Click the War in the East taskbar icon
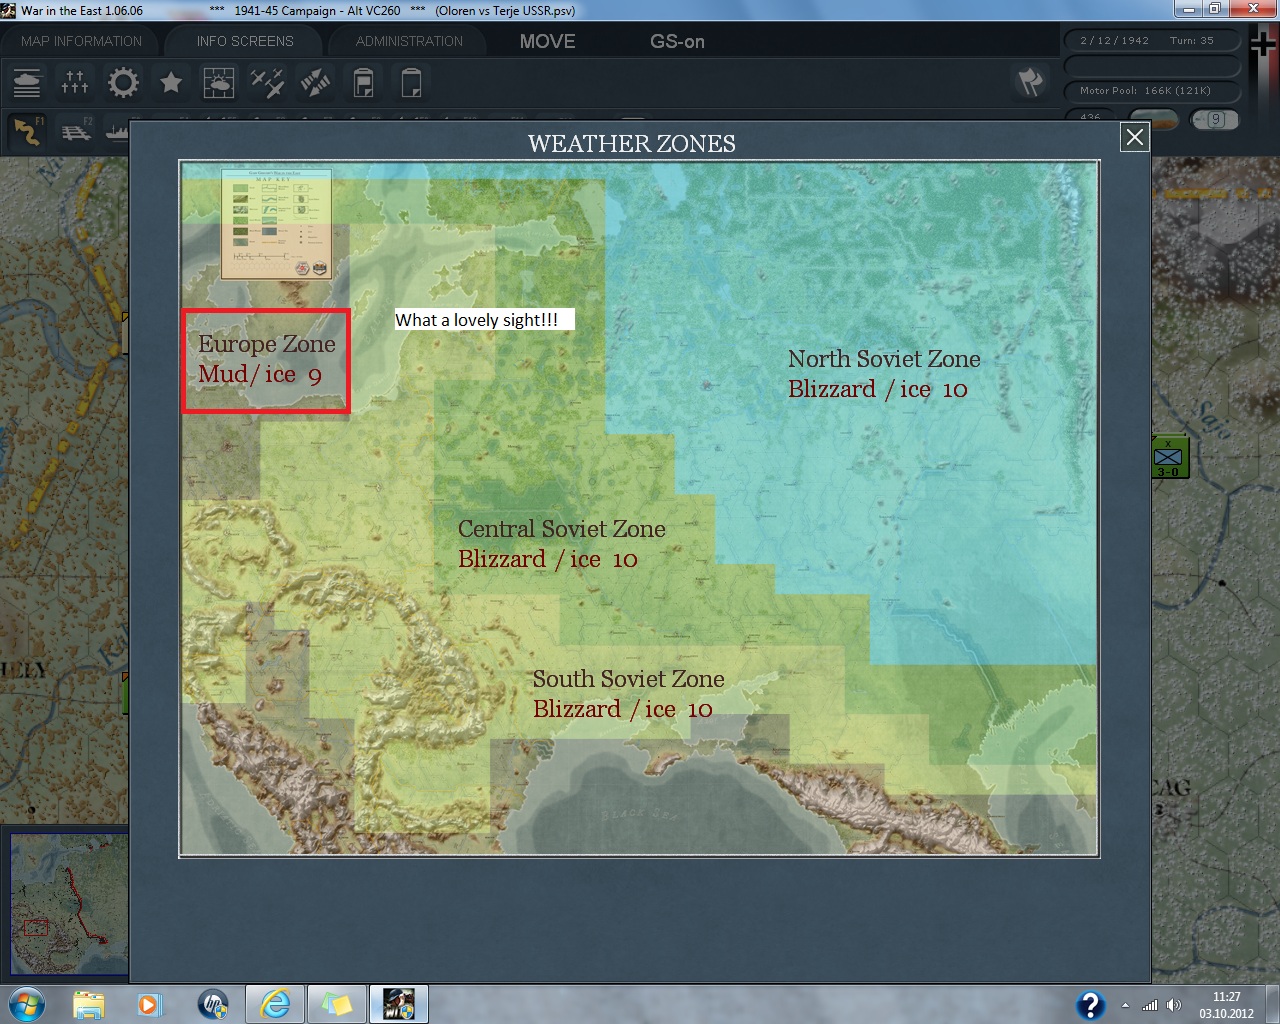The height and width of the screenshot is (1024, 1280). 399,1004
